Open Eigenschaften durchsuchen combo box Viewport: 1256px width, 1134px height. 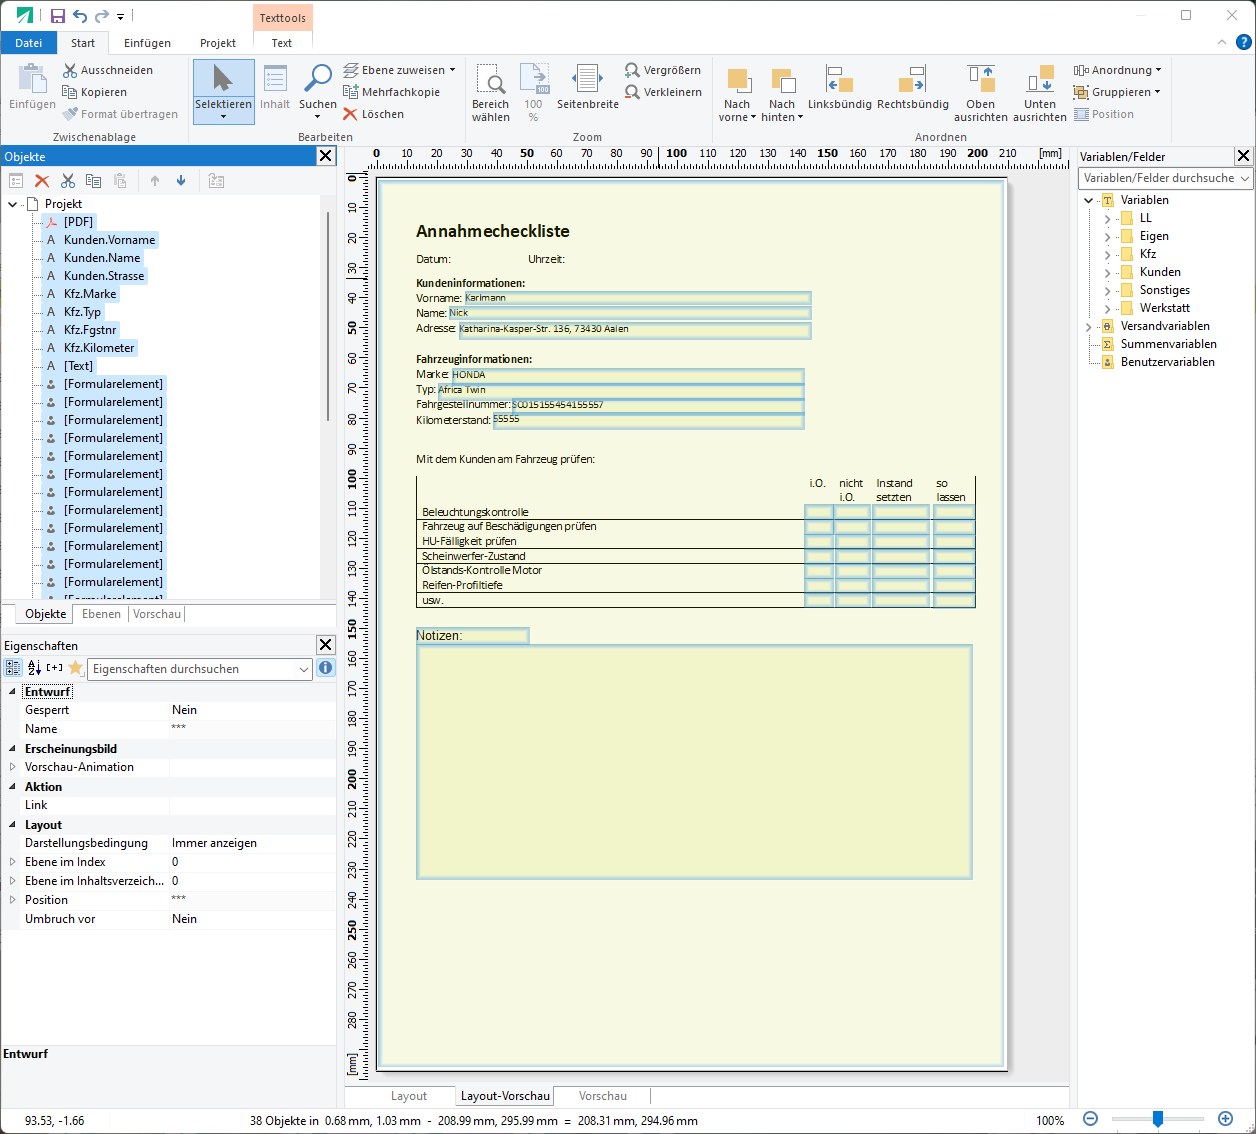pos(200,669)
